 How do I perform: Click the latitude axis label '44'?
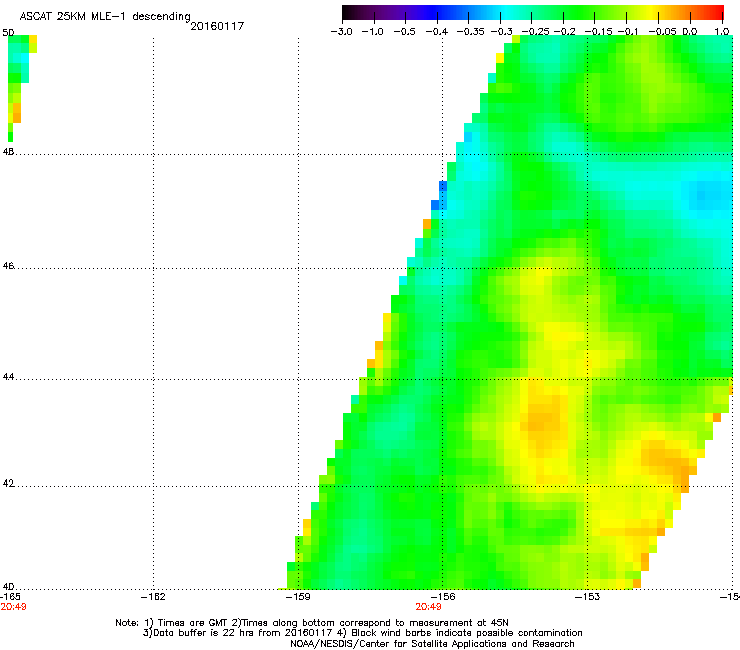coord(8,377)
